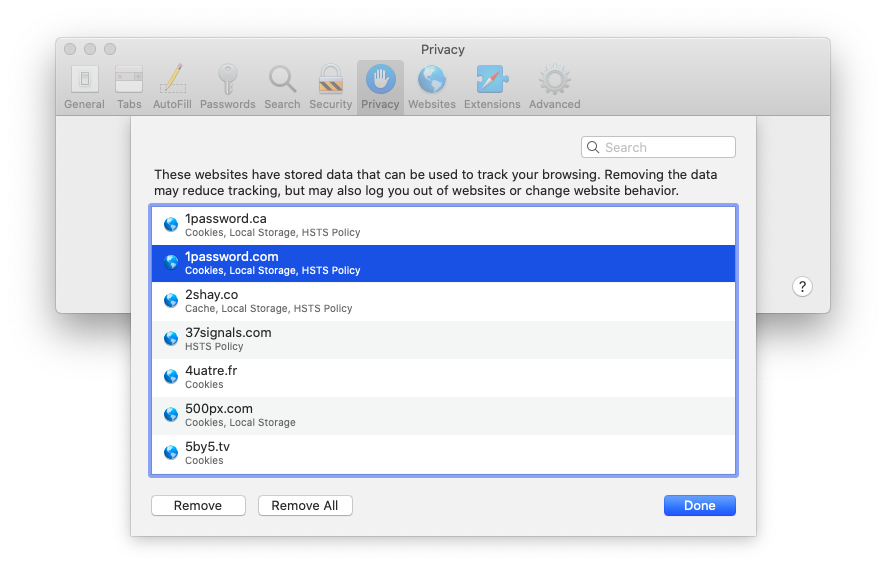
Task: Click the blue Done button
Action: (x=700, y=505)
